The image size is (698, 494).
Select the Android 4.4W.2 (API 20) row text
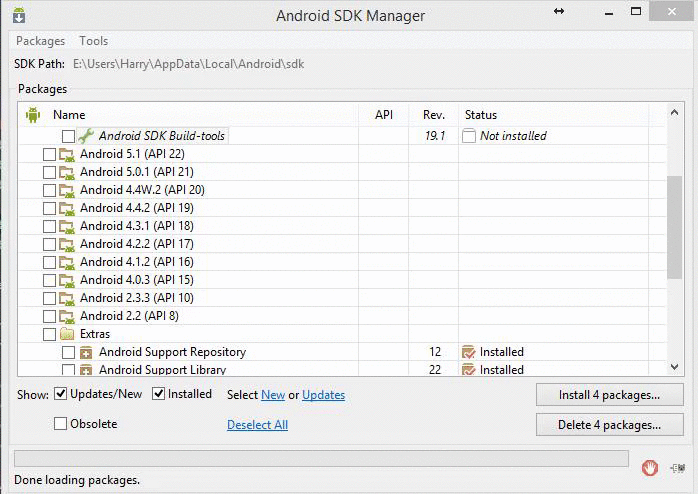[x=142, y=190]
